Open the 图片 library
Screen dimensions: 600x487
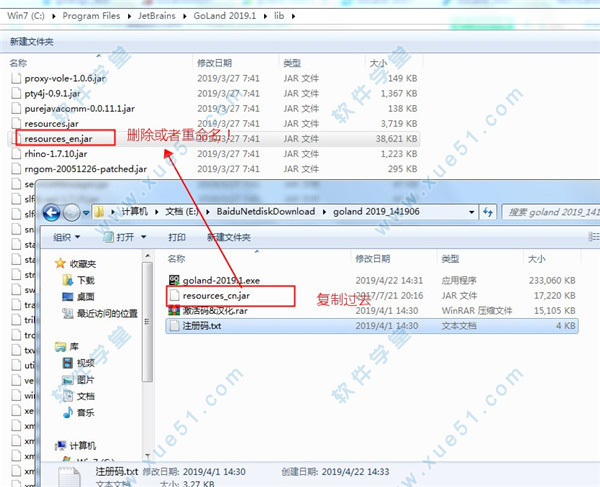78,380
